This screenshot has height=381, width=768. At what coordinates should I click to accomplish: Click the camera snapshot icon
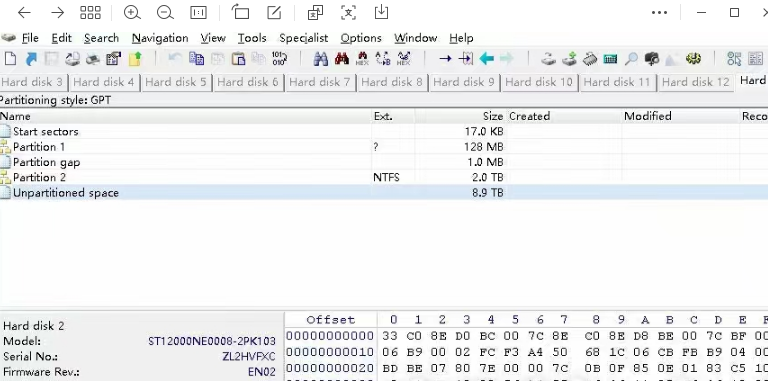coord(652,59)
